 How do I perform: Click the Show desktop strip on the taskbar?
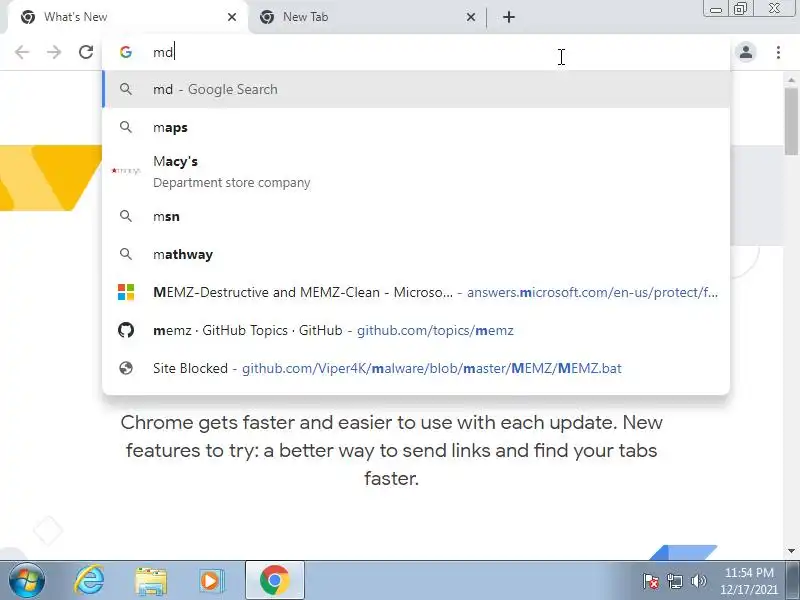point(795,580)
